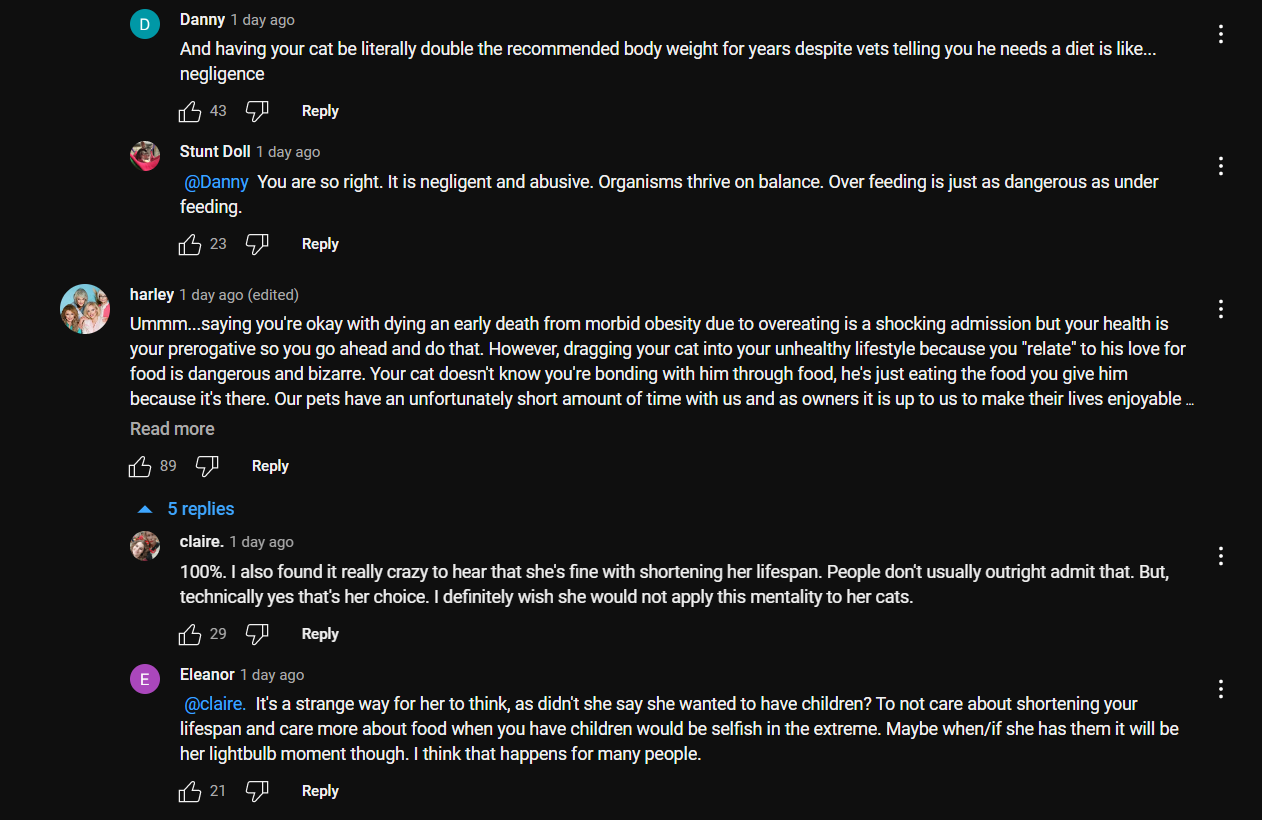Screen dimensions: 1262x820
Task: Like harley's comment with 89 likes
Action: tap(140, 466)
